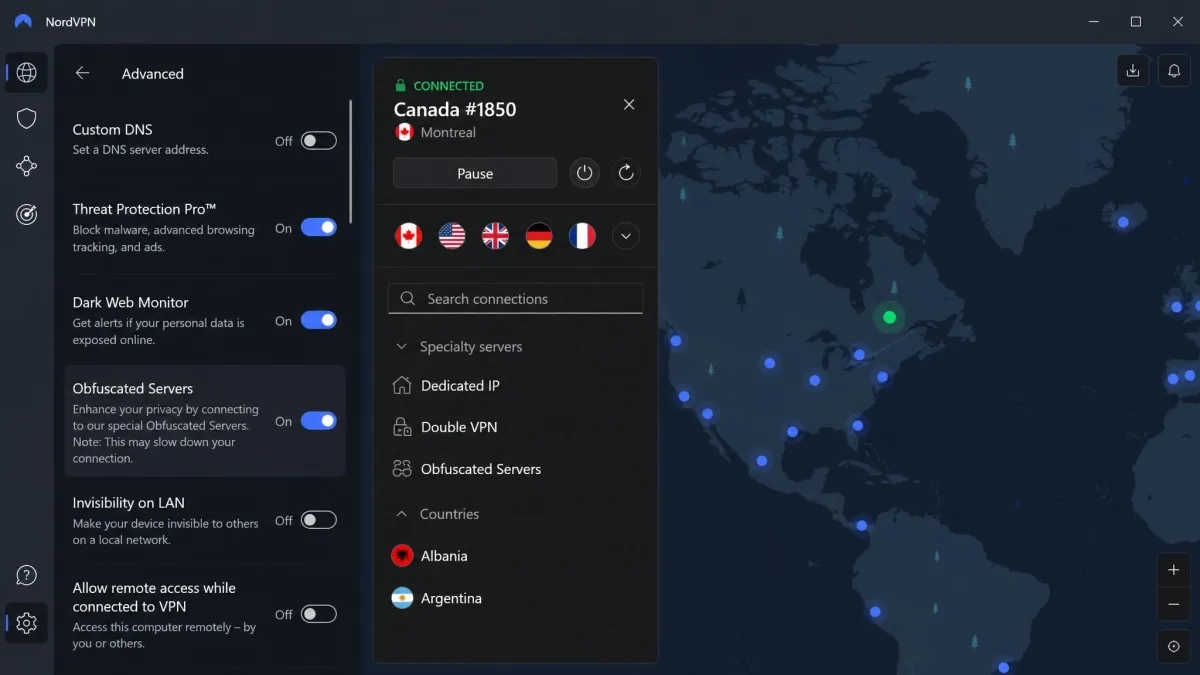This screenshot has width=1200, height=675.
Task: Click the Custom DNS setting title
Action: [112, 129]
